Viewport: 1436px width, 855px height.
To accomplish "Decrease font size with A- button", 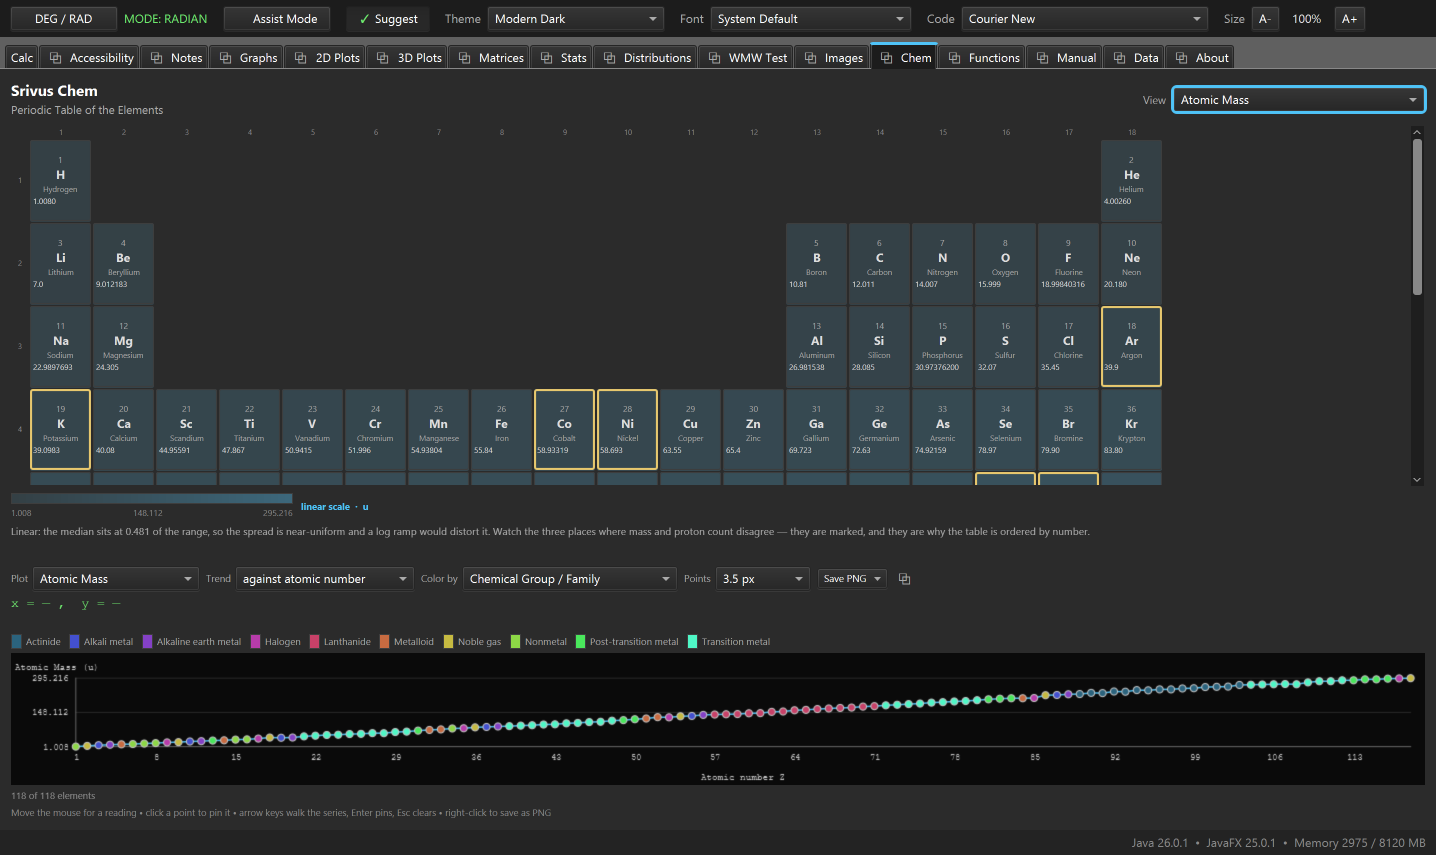I will pos(1265,19).
